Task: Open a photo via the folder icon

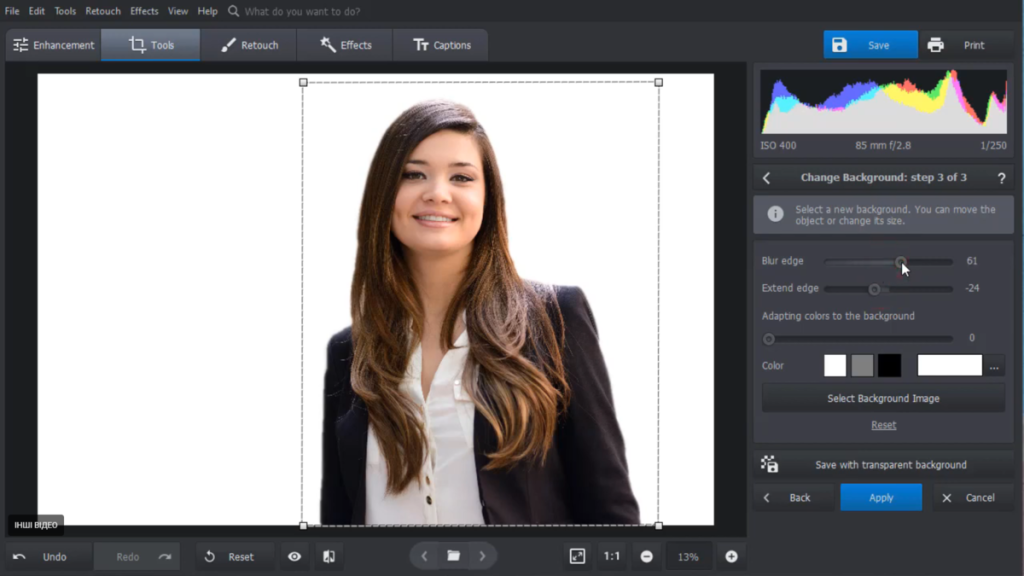Action: [453, 556]
